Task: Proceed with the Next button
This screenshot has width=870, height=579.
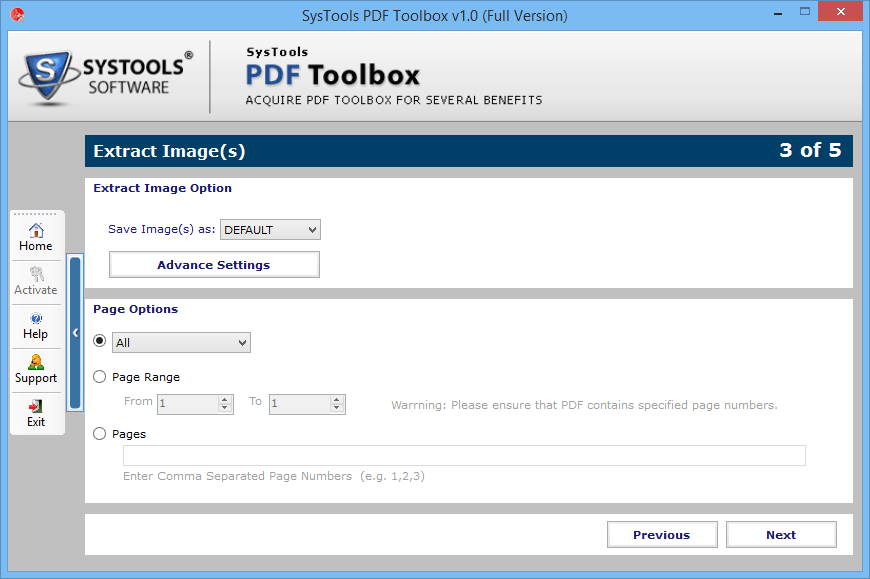Action: pyautogui.click(x=781, y=535)
